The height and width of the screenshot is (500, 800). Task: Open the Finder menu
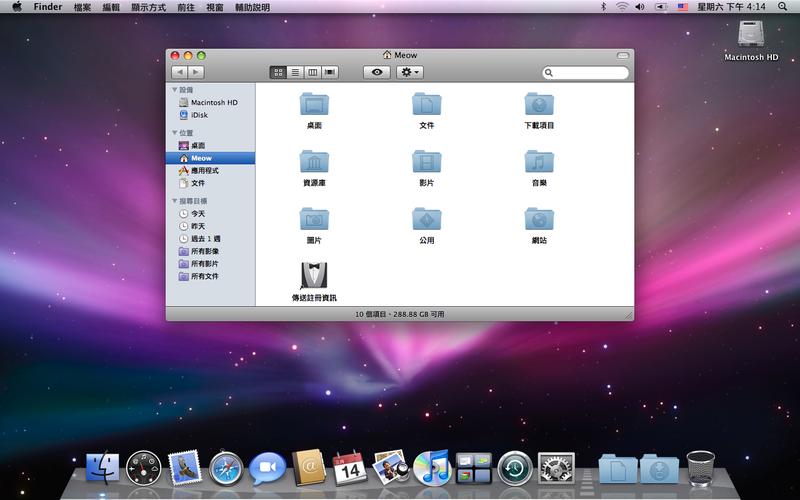tap(48, 7)
